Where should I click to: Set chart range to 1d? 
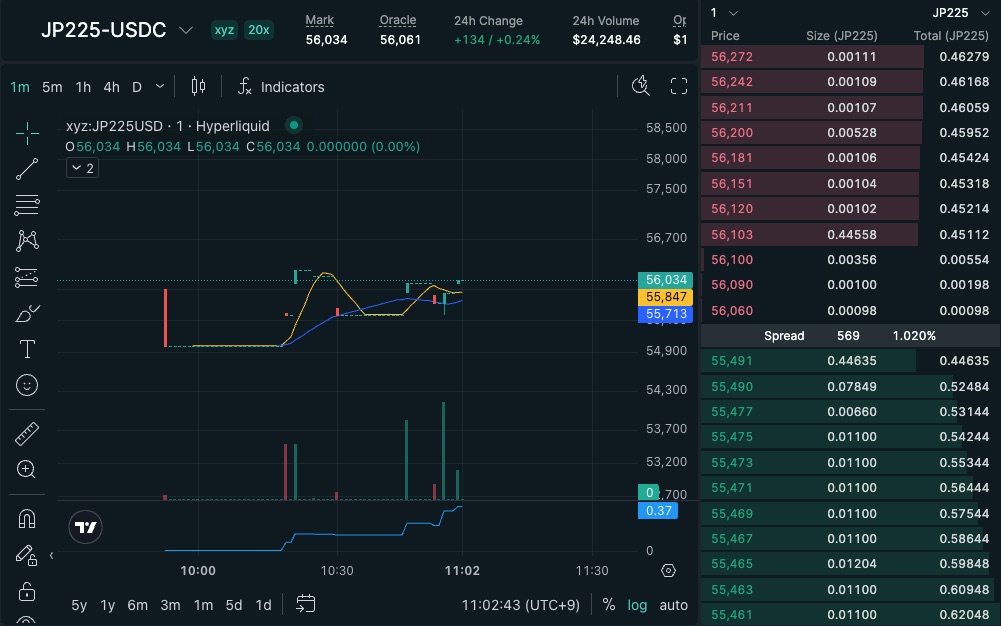coord(263,605)
